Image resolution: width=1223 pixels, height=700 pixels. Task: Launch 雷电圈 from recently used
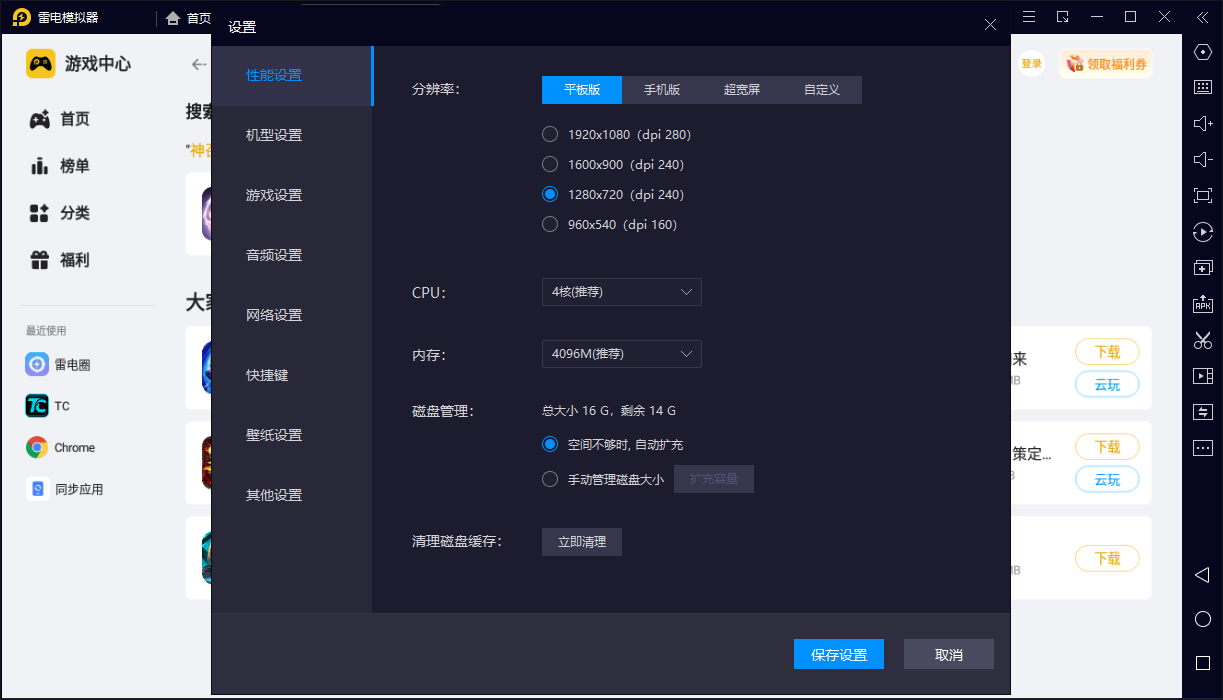tap(59, 365)
